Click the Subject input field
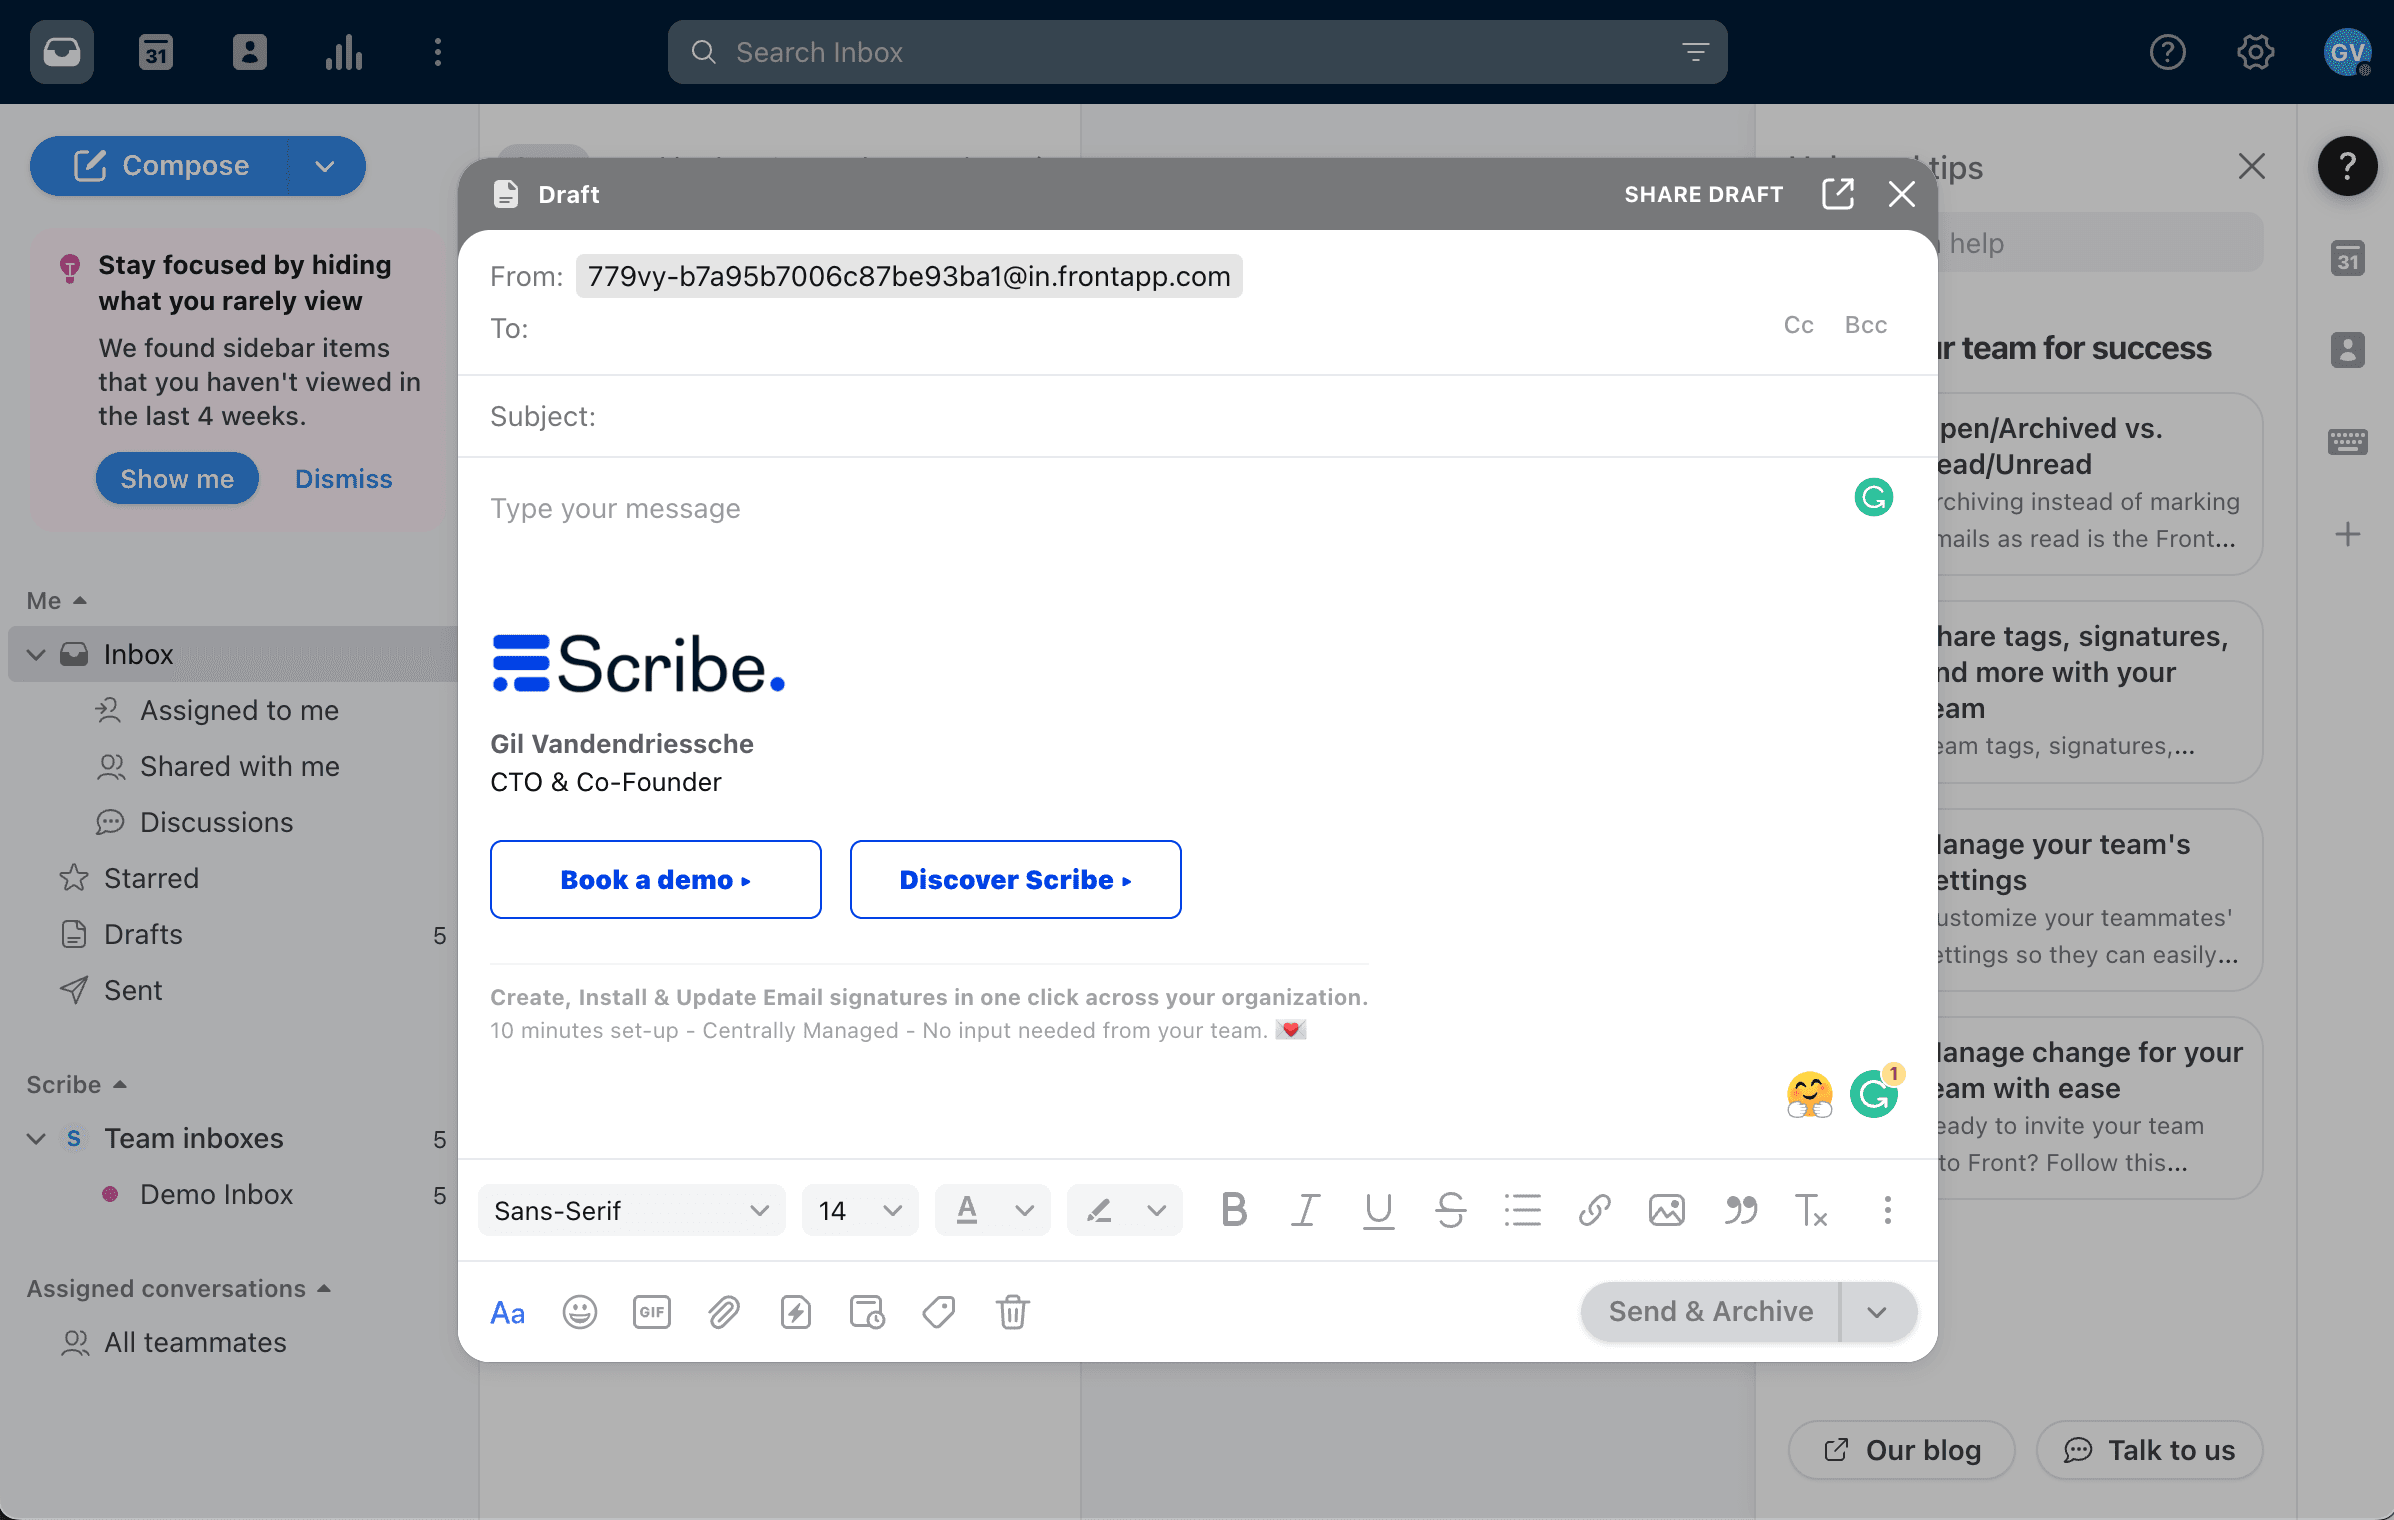 pyautogui.click(x=1197, y=416)
